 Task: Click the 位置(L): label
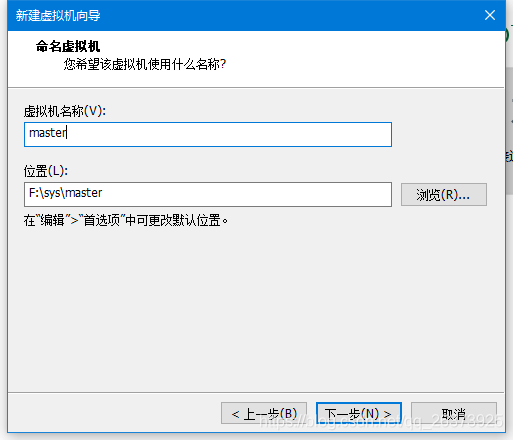(x=46, y=171)
